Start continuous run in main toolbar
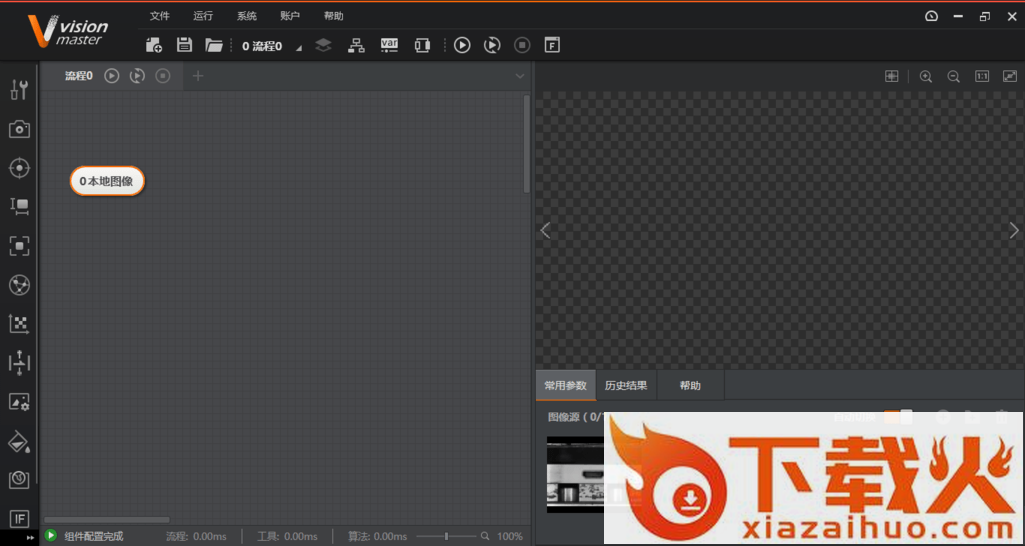The height and width of the screenshot is (546, 1025). click(492, 45)
